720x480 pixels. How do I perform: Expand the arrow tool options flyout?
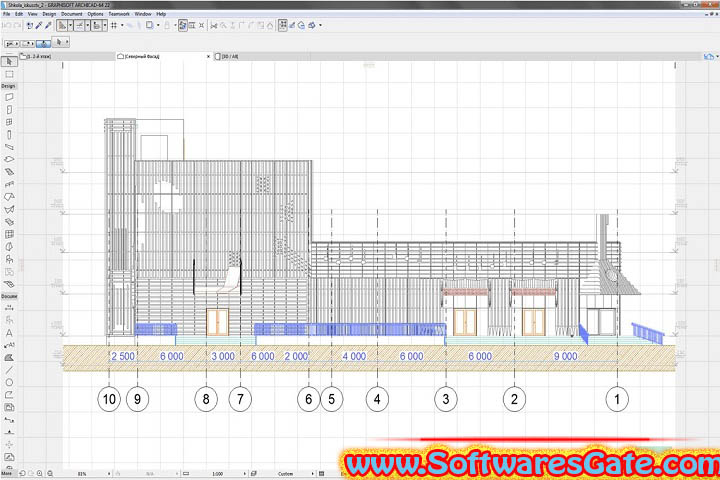point(67,42)
